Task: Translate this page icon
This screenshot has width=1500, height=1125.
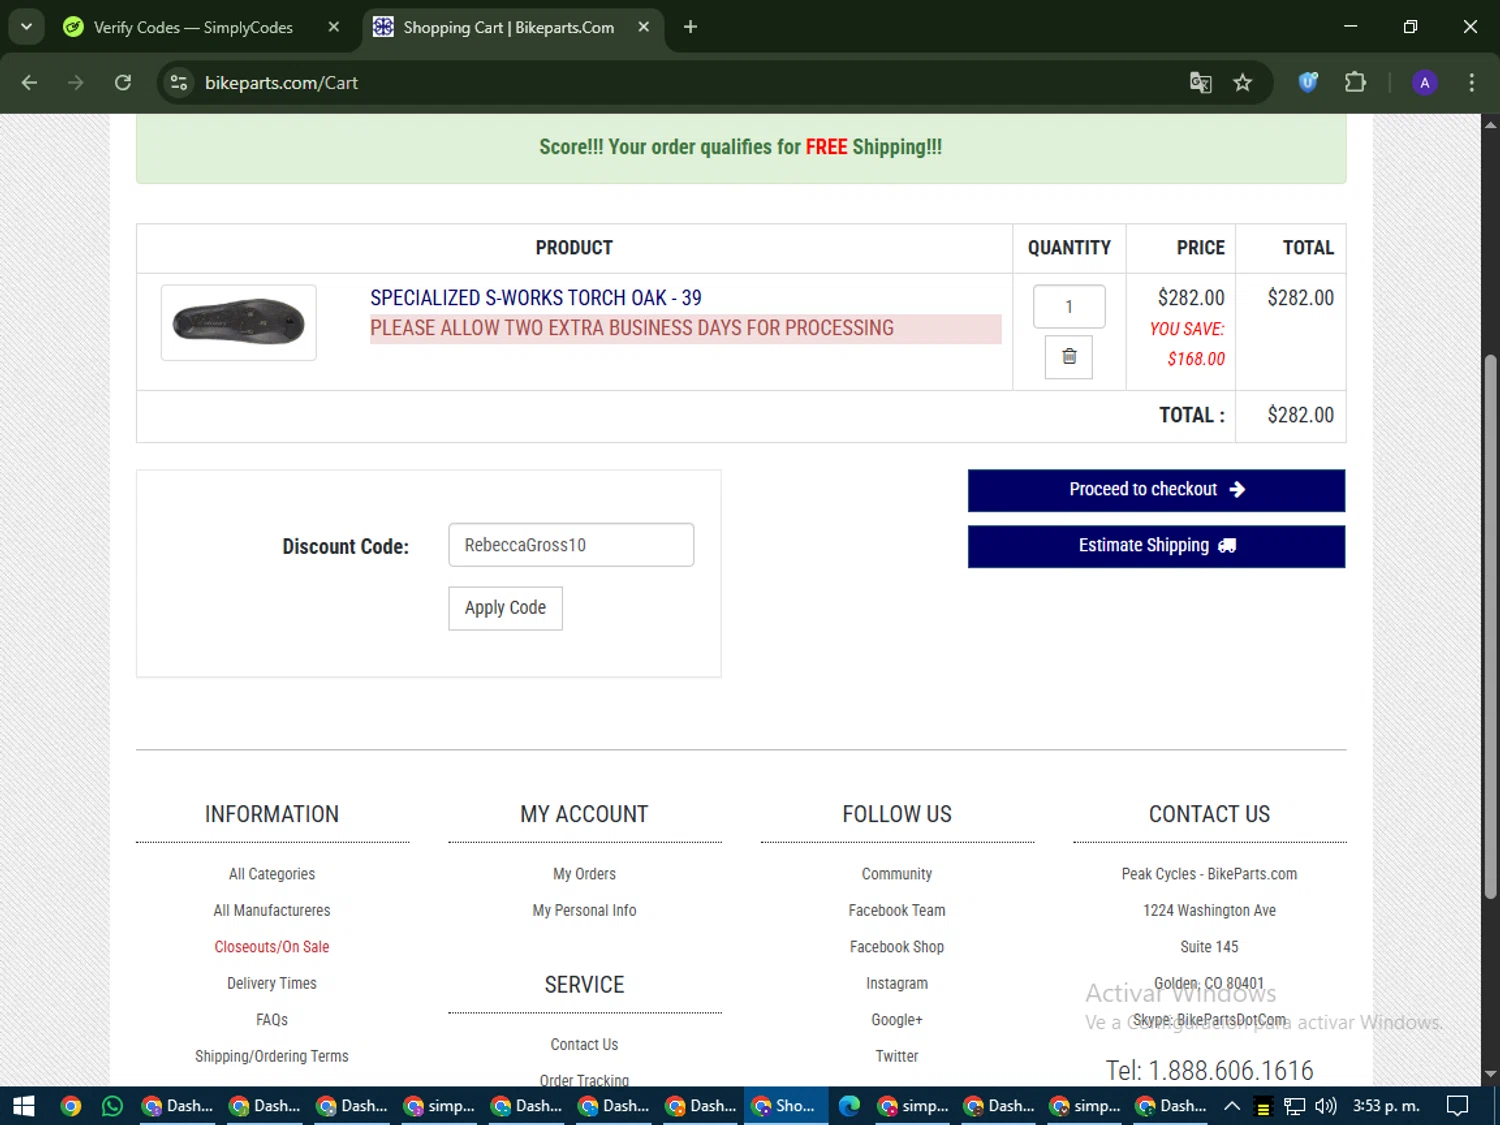Action: click(x=1200, y=83)
